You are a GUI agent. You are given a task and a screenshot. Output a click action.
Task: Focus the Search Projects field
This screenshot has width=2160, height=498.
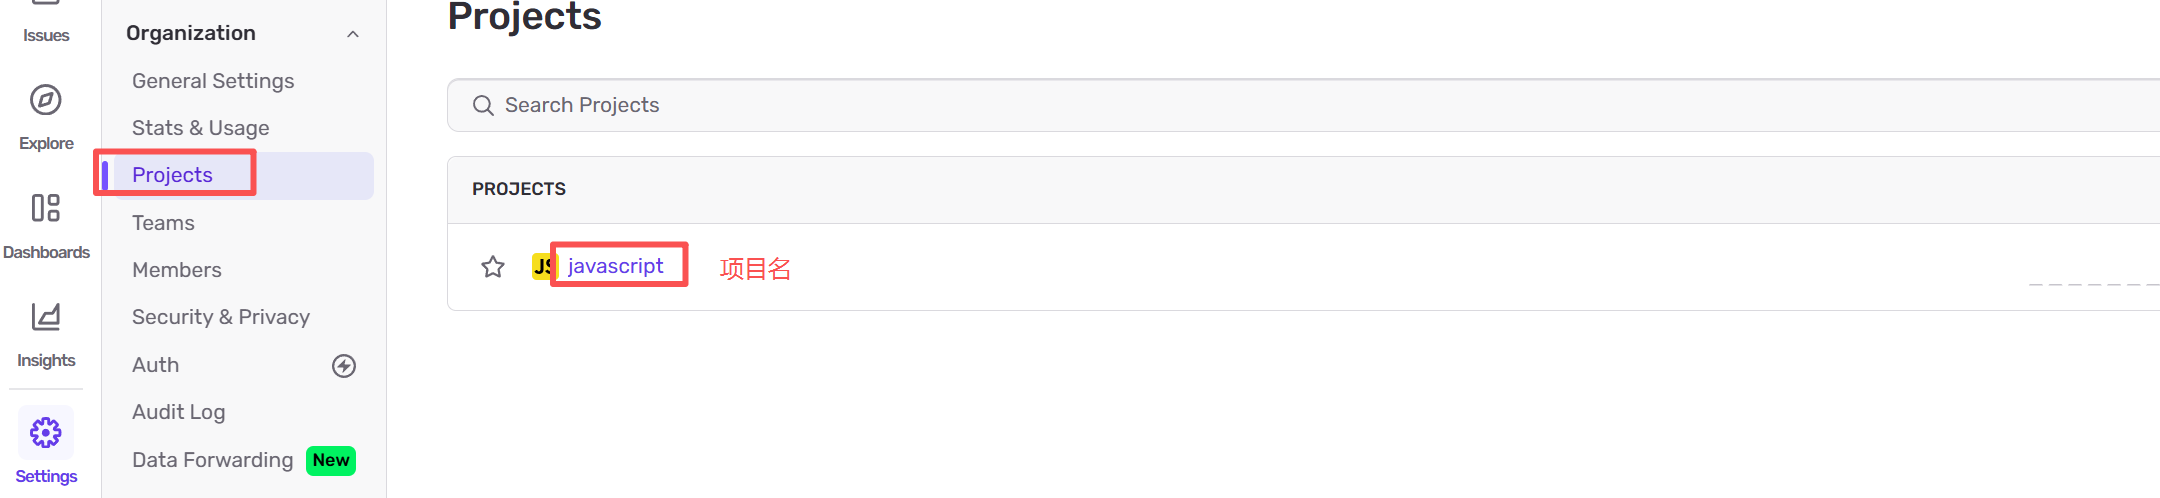coord(1200,106)
